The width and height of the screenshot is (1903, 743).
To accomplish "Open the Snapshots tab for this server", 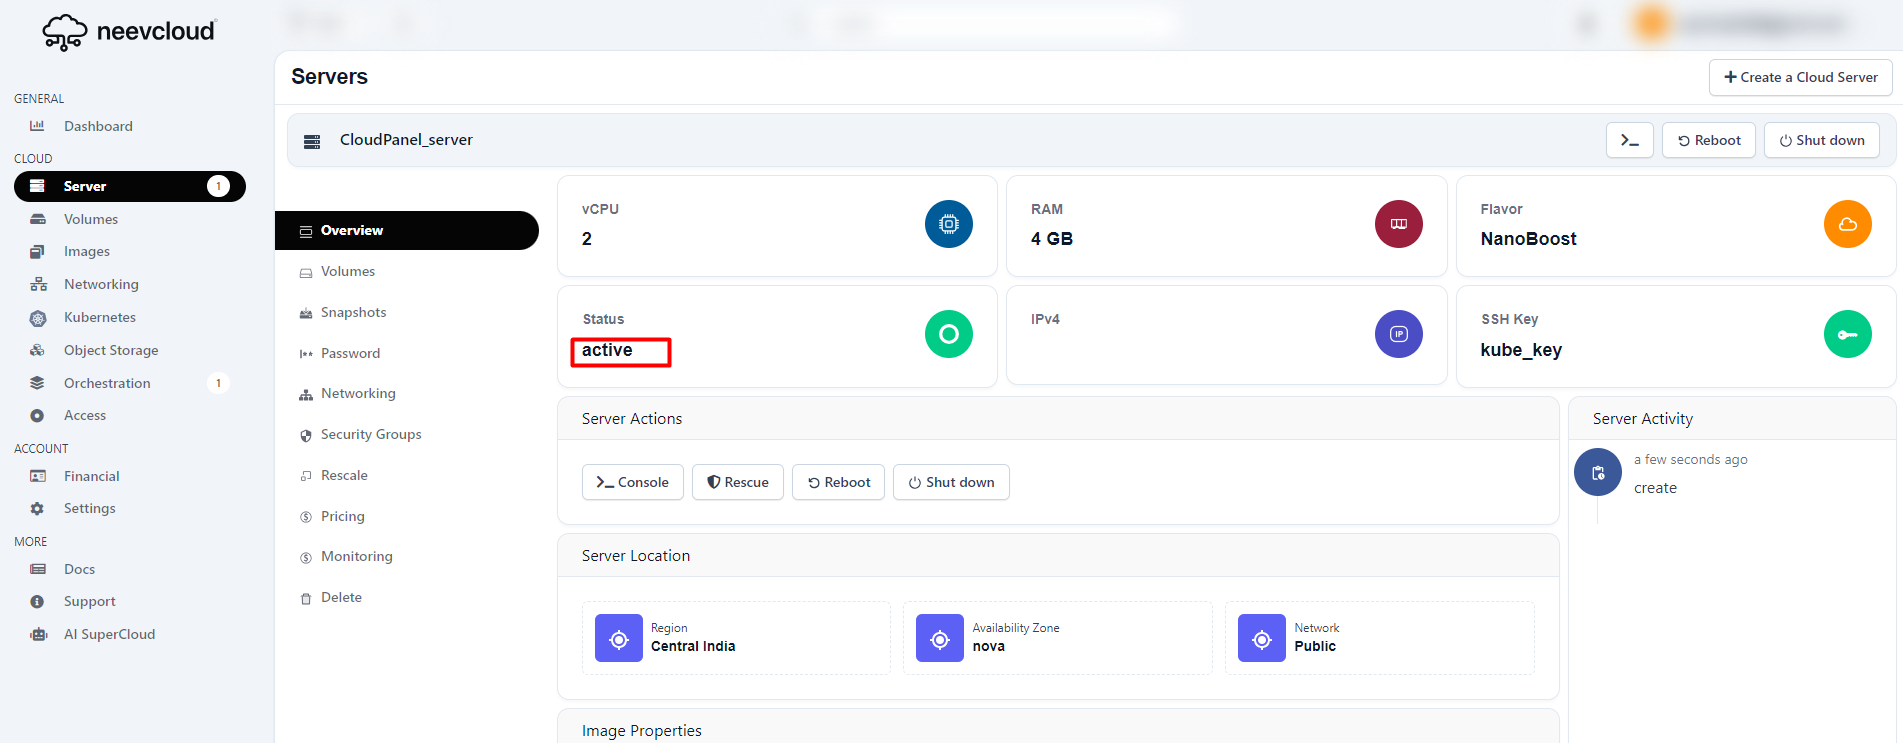I will (353, 312).
